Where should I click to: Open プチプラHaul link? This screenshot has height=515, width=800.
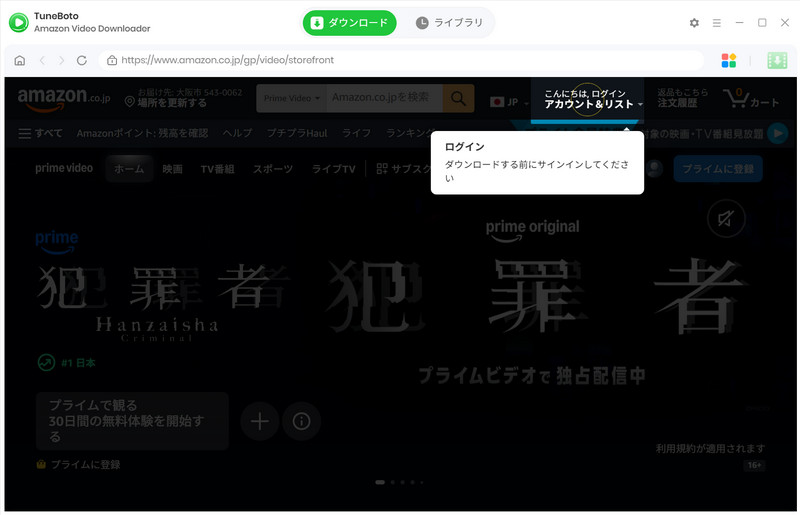(297, 134)
